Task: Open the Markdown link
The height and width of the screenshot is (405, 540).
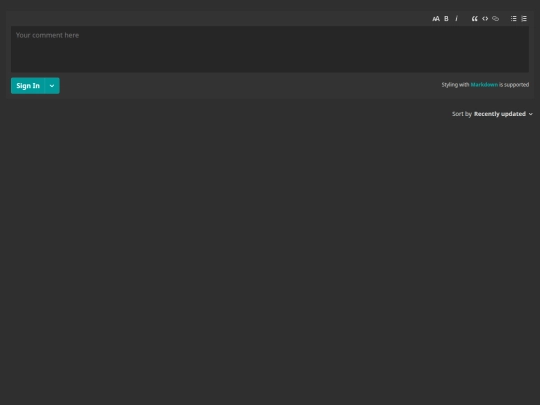Action: click(x=484, y=85)
